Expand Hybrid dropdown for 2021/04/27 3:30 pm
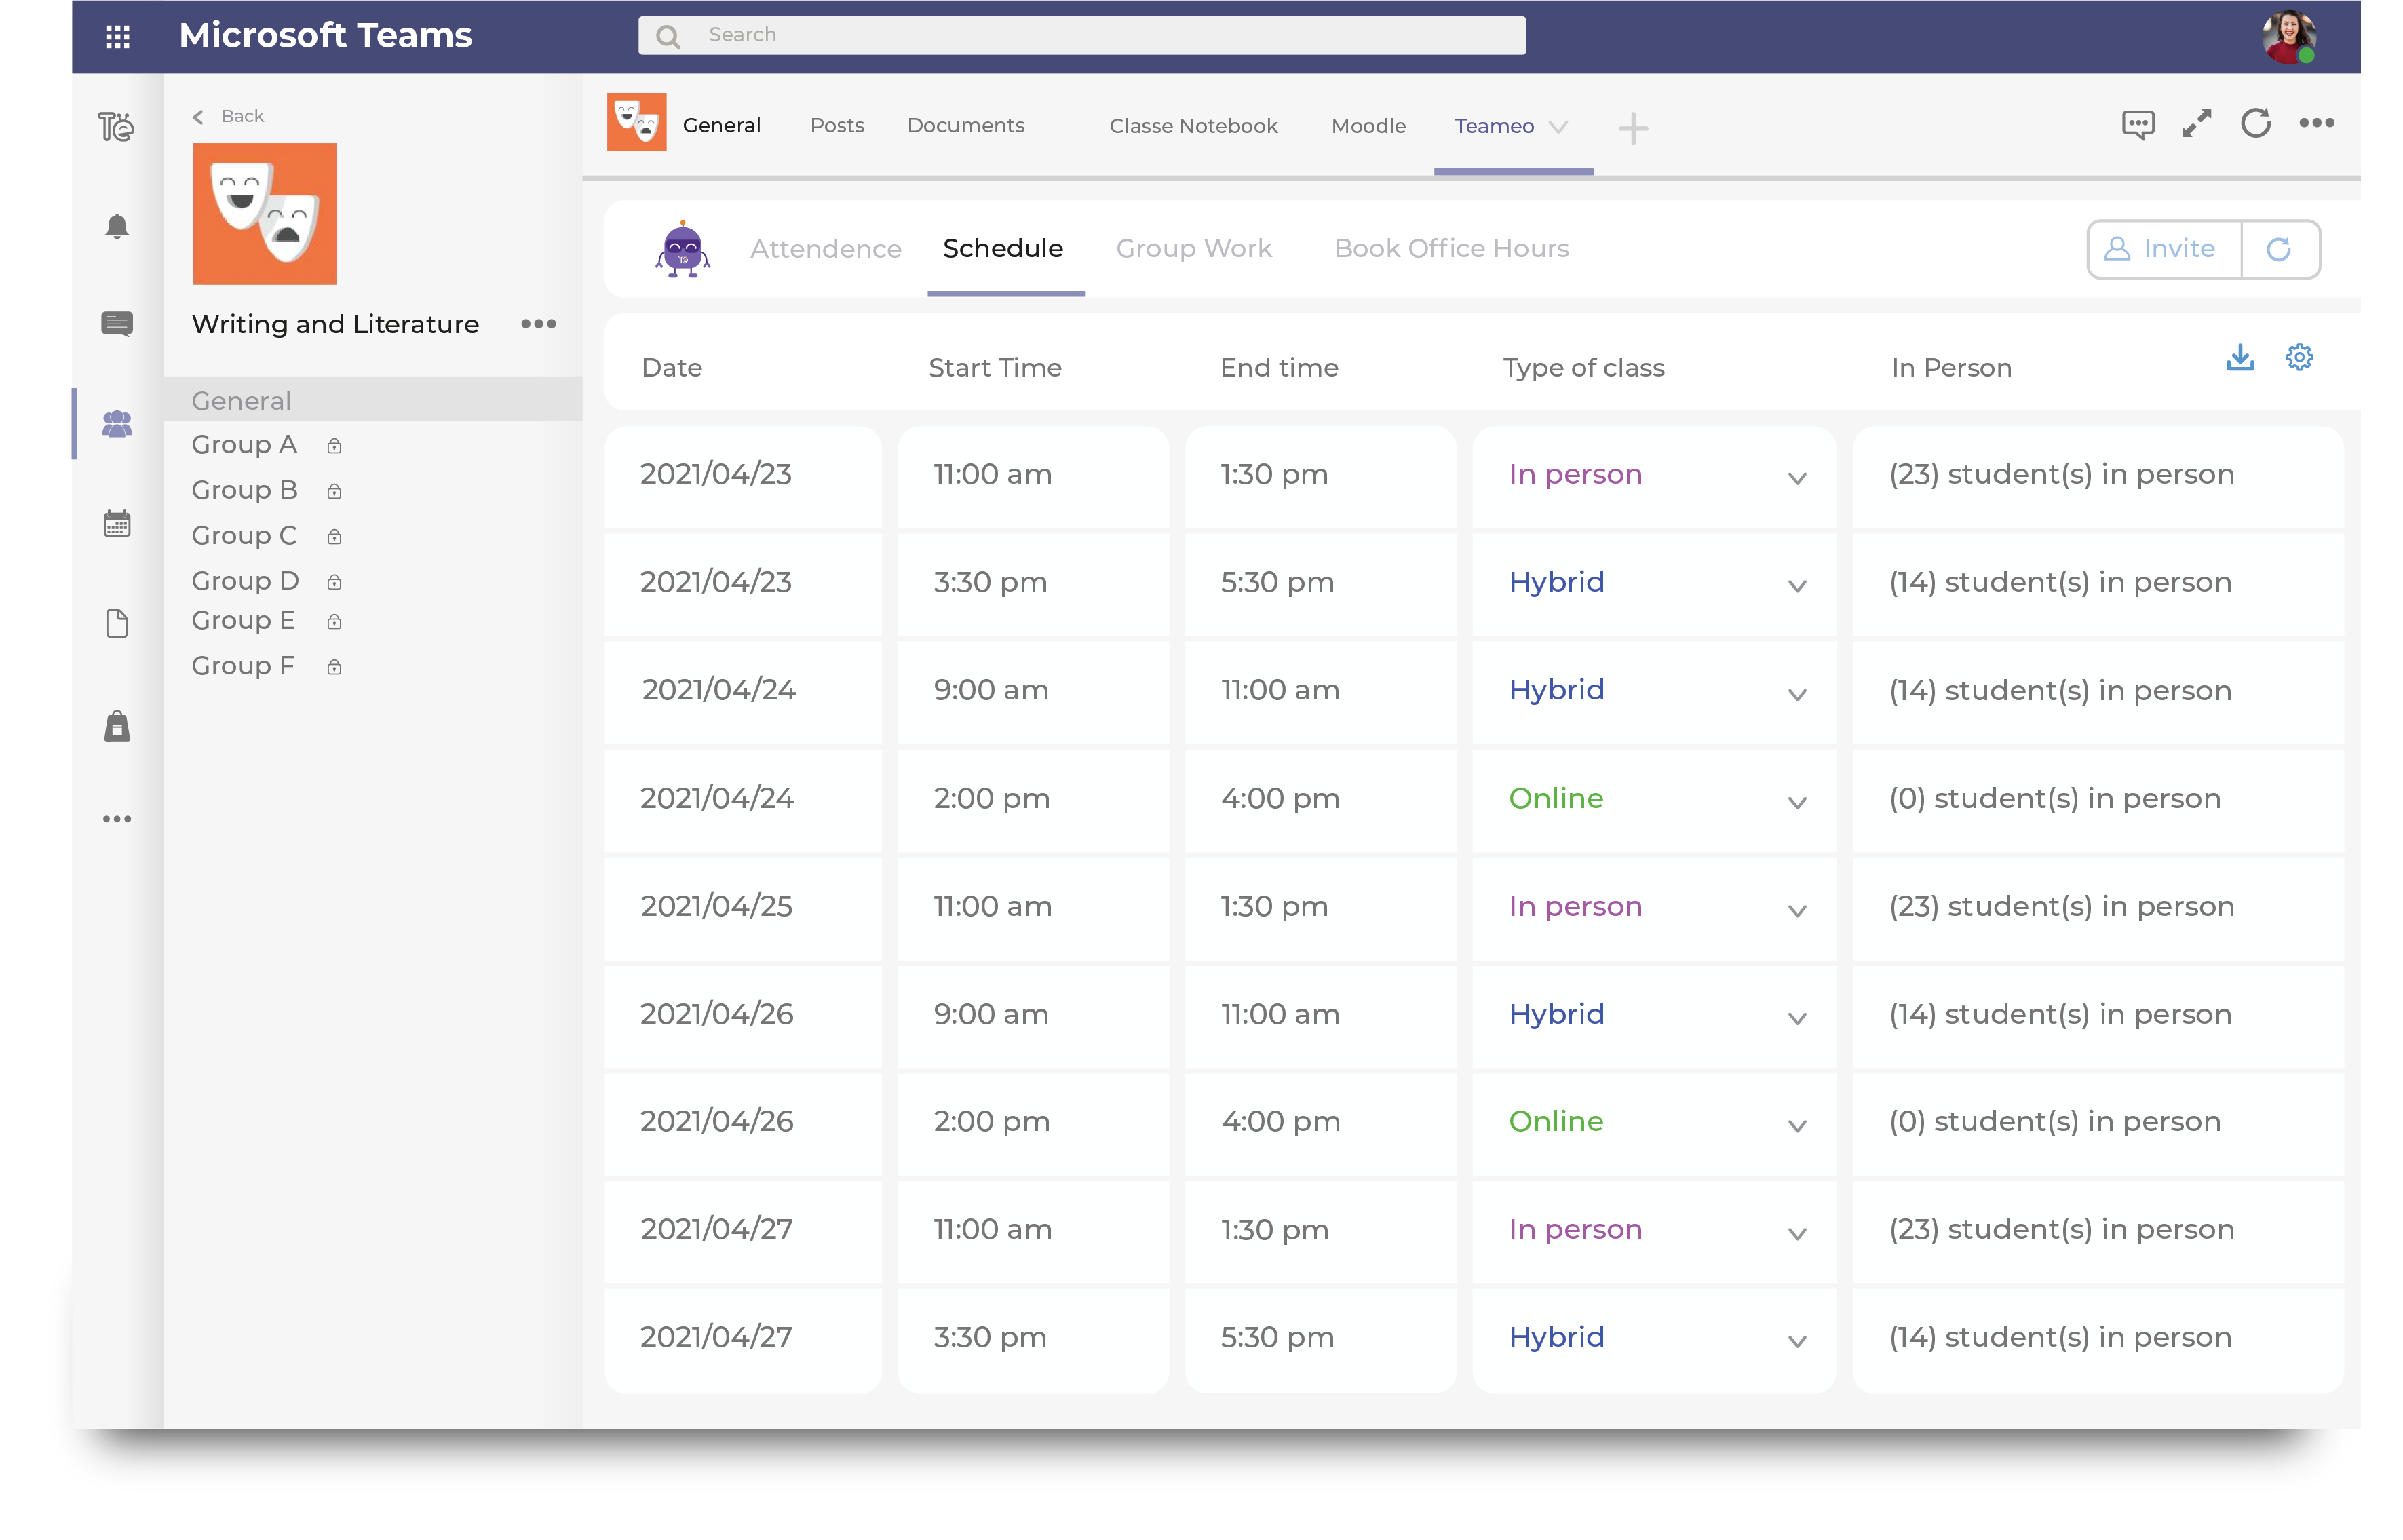 1797,1342
